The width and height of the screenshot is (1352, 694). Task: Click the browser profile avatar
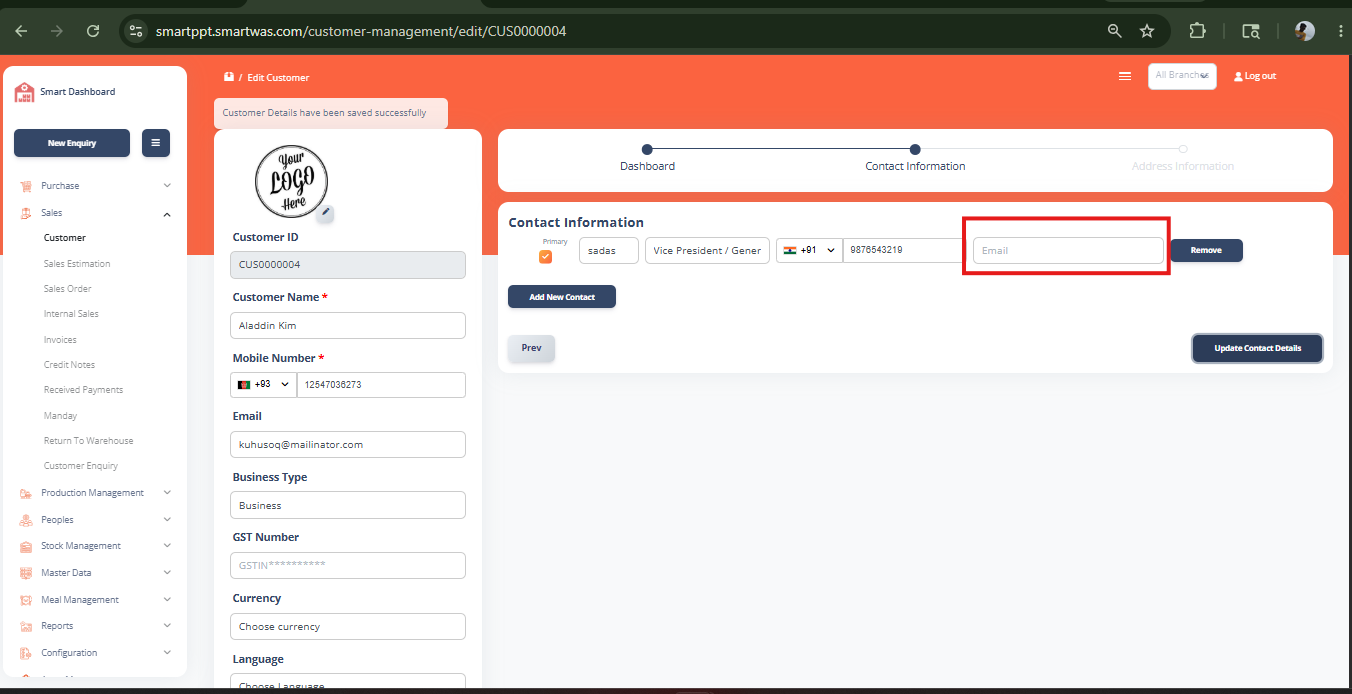[x=1305, y=31]
